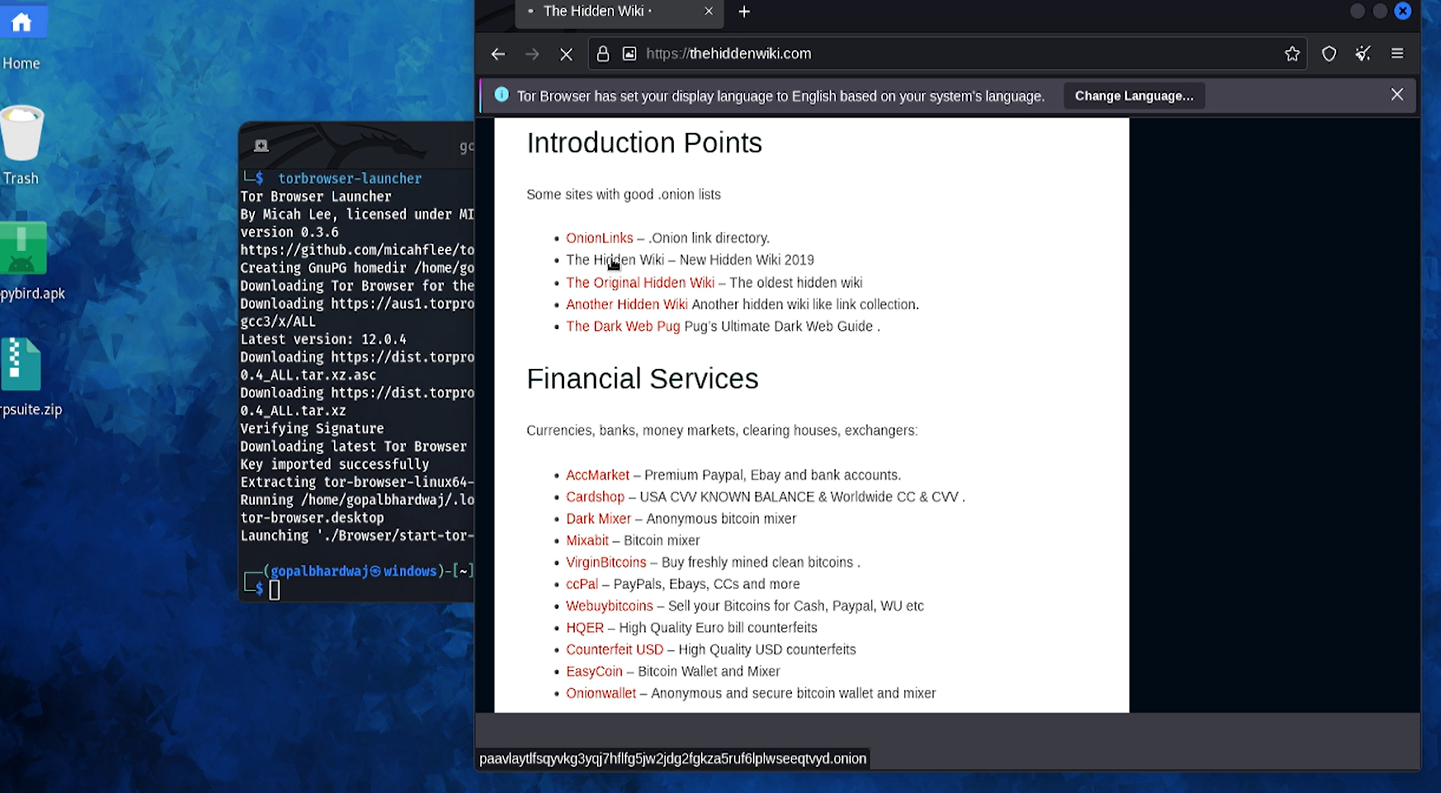The image size is (1441, 793).
Task: Click Change Language button
Action: [x=1134, y=96]
